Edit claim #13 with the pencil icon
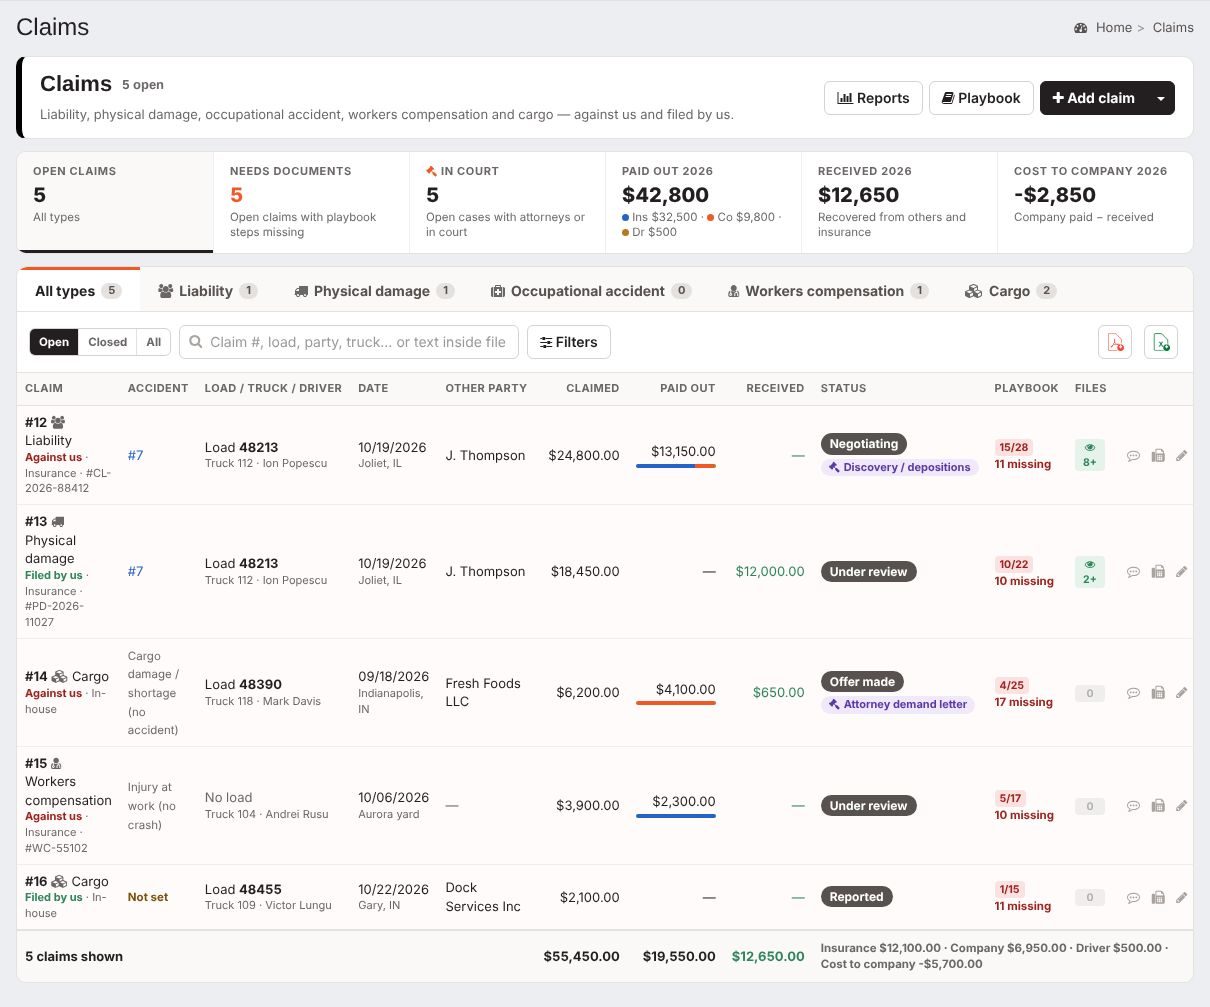This screenshot has height=1007, width=1210. [1181, 572]
